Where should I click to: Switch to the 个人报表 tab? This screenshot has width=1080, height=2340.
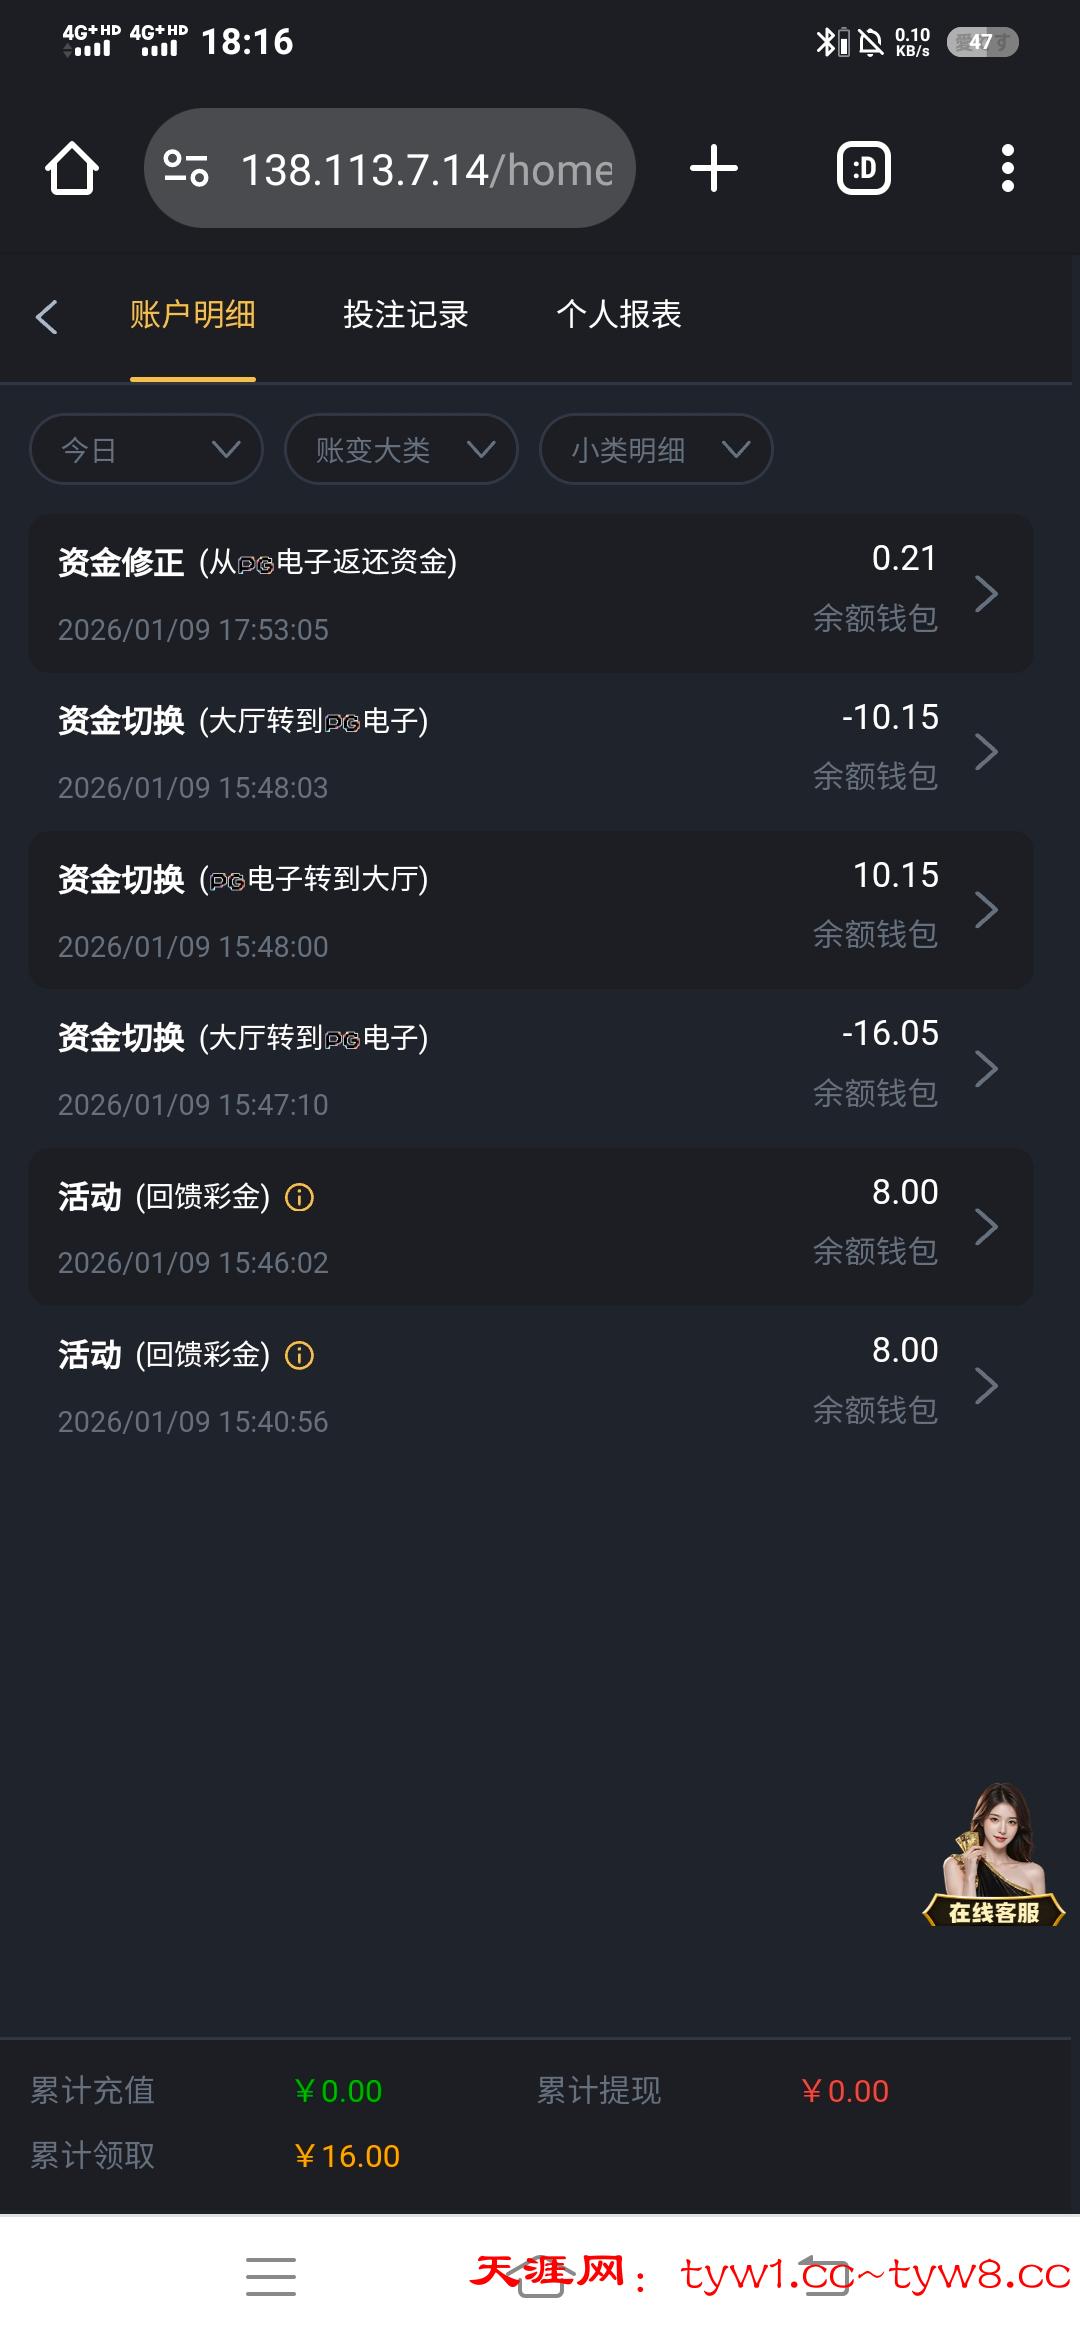[x=618, y=315]
